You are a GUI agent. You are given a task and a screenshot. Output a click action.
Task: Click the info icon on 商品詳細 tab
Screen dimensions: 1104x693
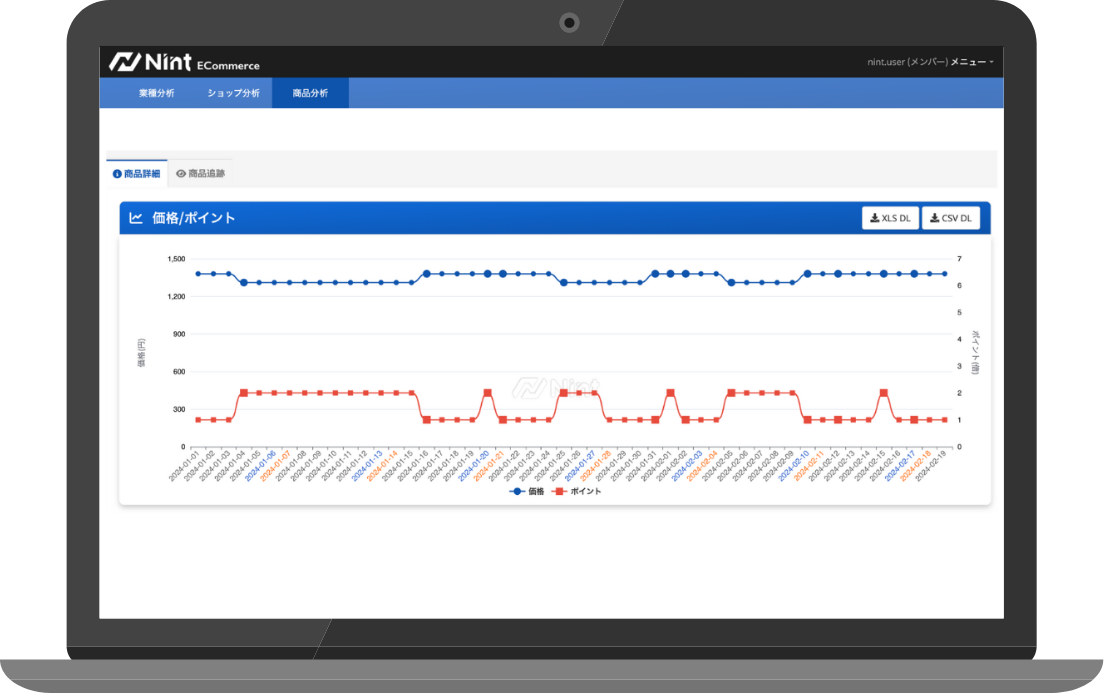[x=117, y=173]
